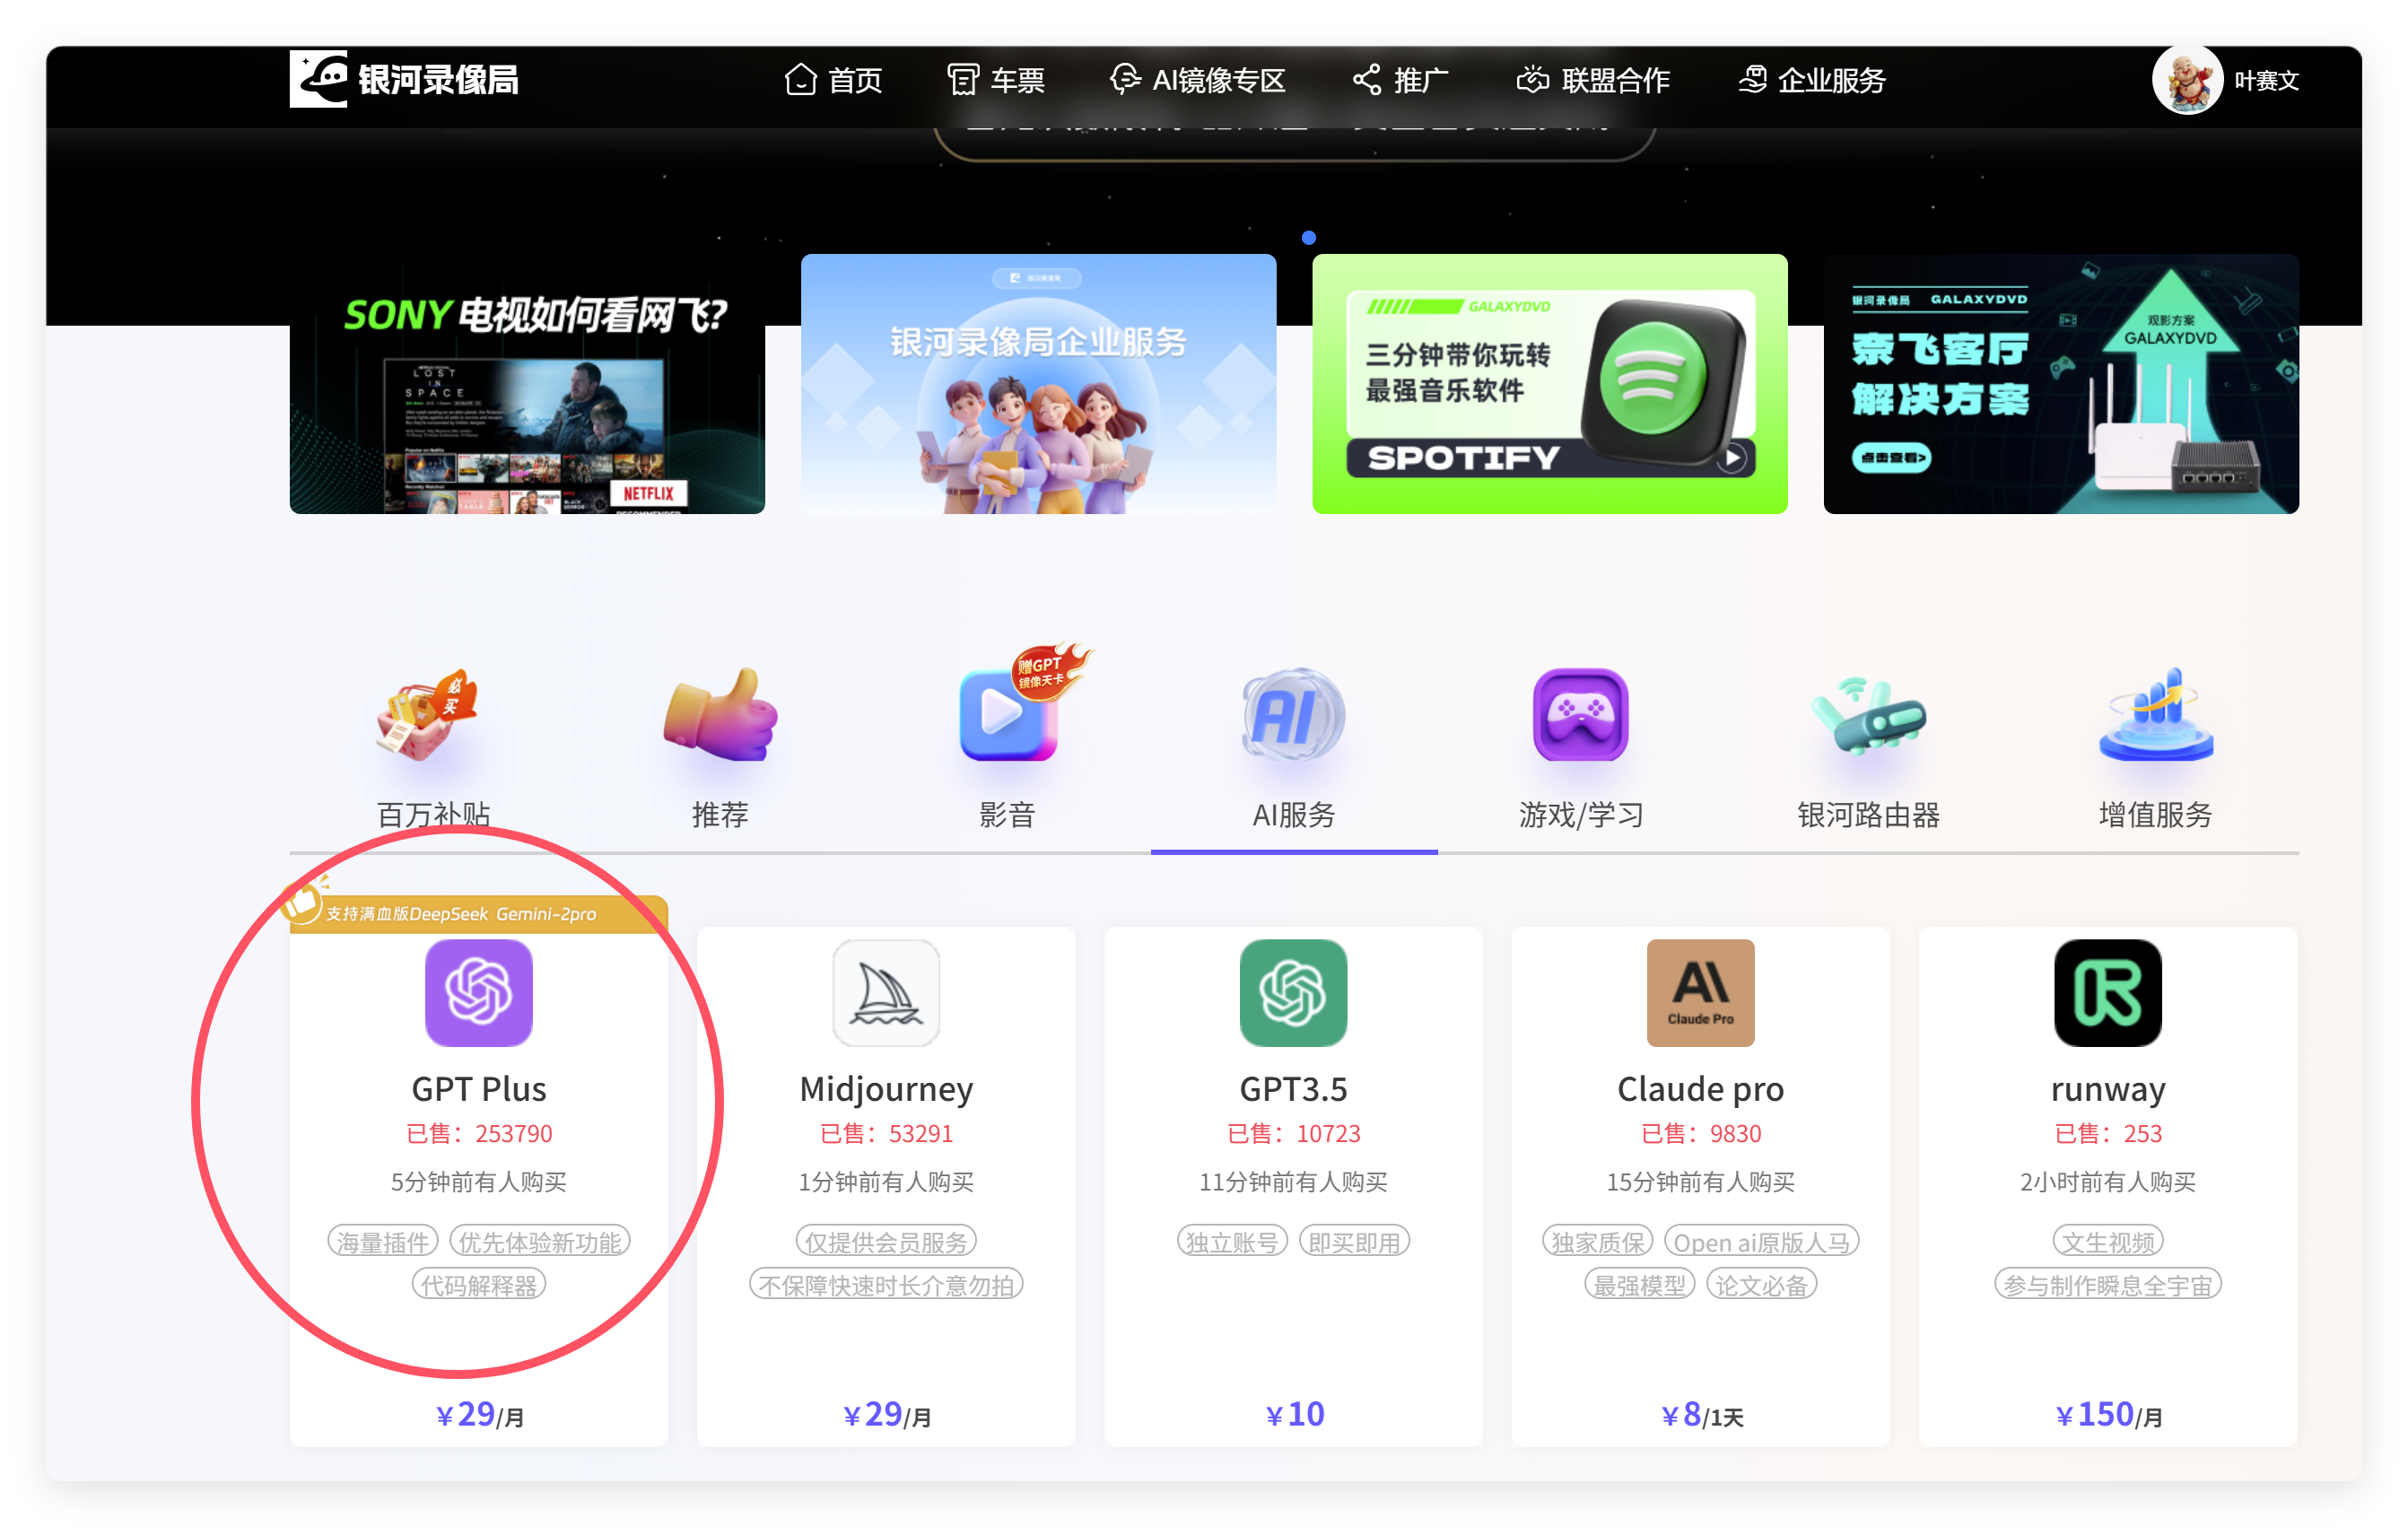Open the 奈飞客厅解决方案 banner

[x=2061, y=384]
